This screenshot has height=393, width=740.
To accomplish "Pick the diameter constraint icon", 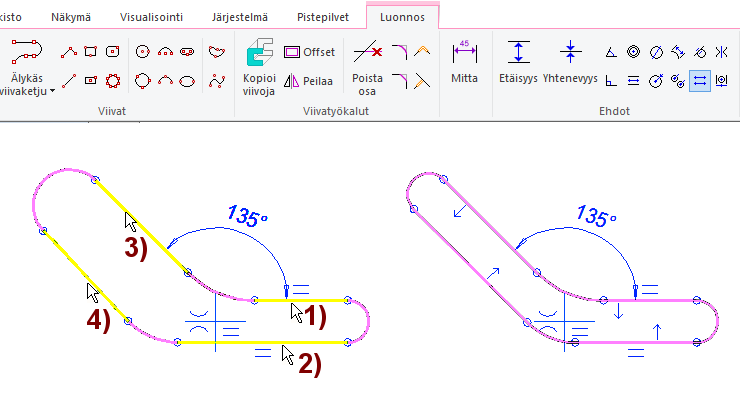I will (656, 52).
